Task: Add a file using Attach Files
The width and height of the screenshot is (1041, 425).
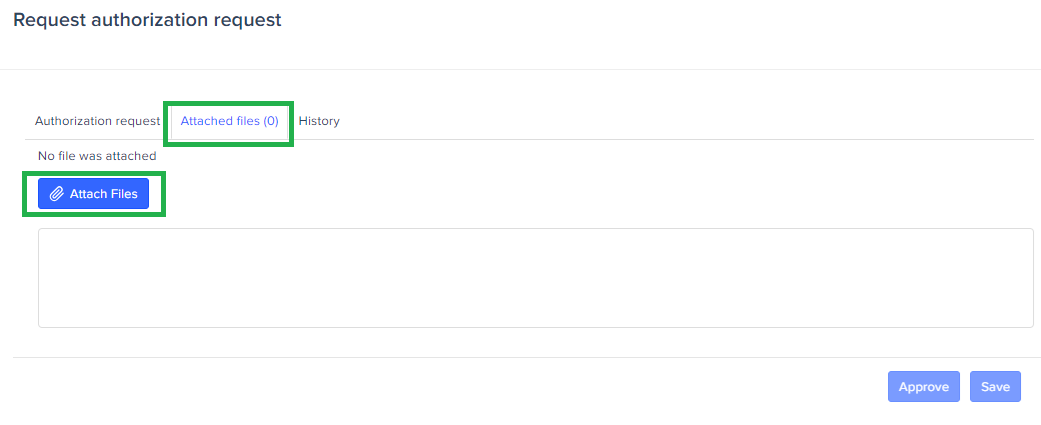Action: (x=94, y=194)
